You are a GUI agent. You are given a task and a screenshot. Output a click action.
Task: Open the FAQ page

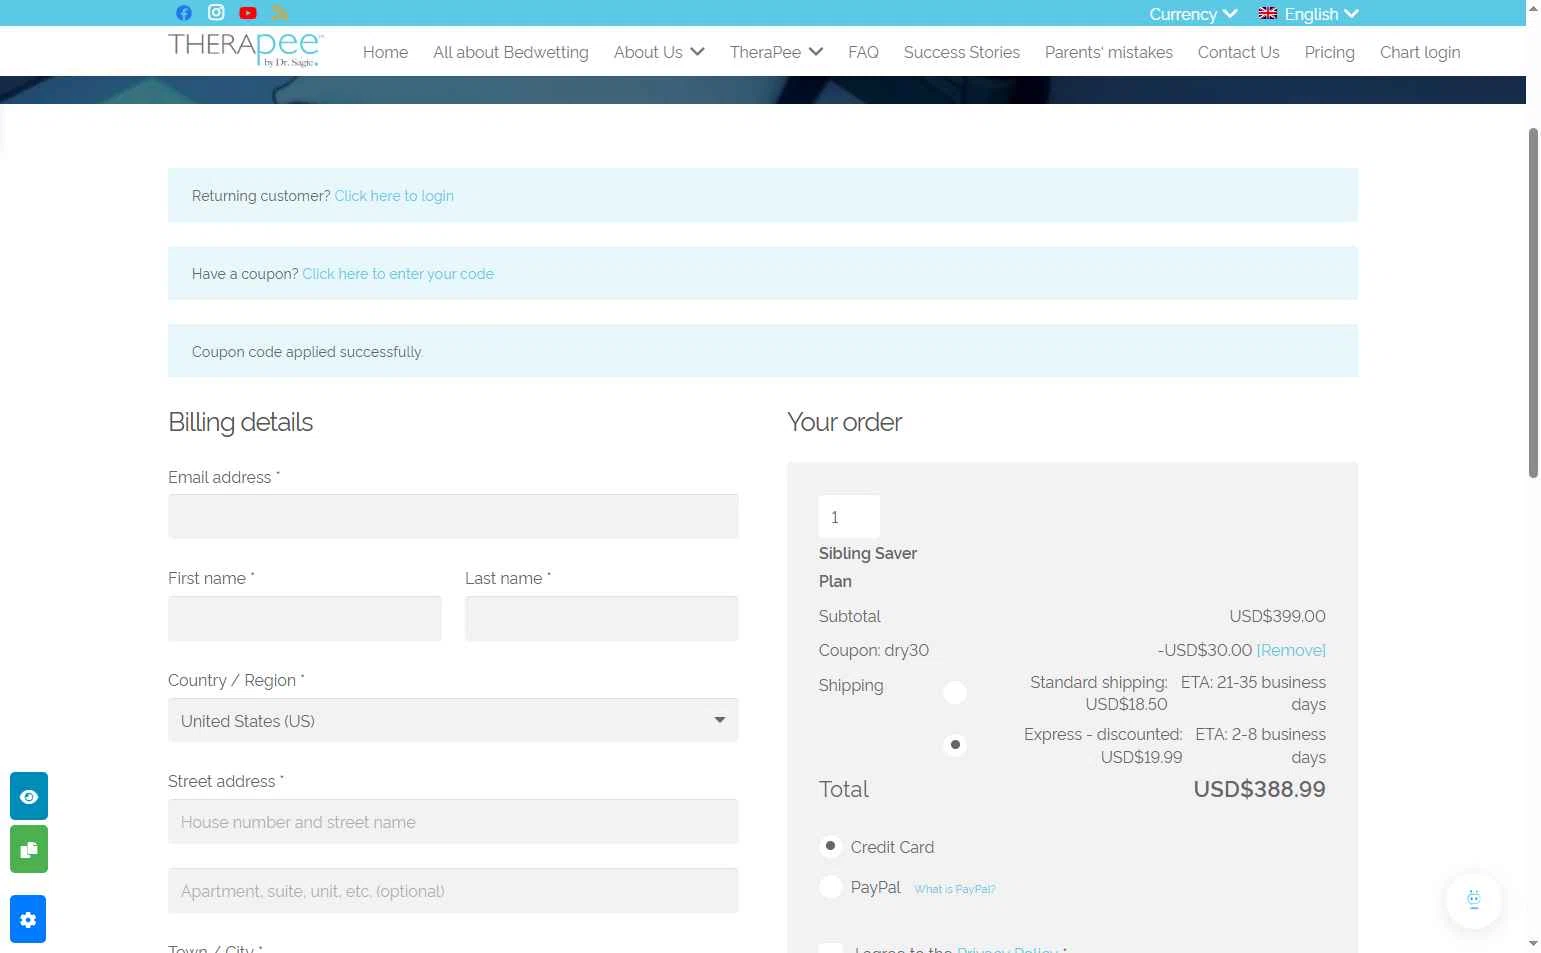(863, 52)
